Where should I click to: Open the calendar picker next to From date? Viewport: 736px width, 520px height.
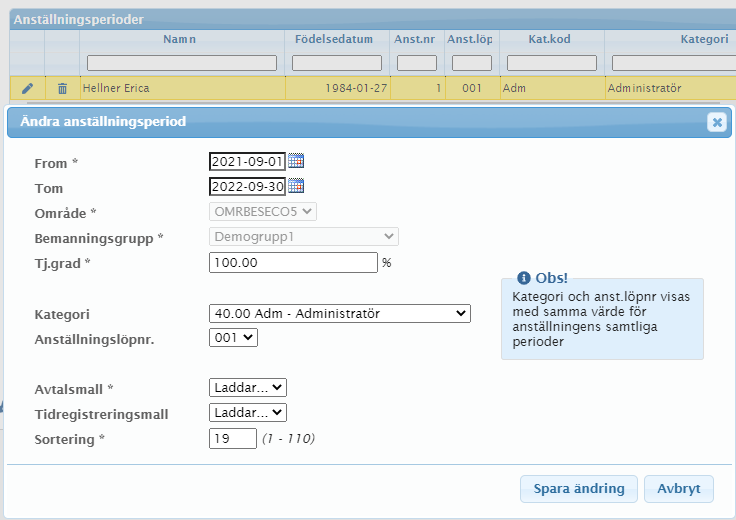tap(296, 161)
